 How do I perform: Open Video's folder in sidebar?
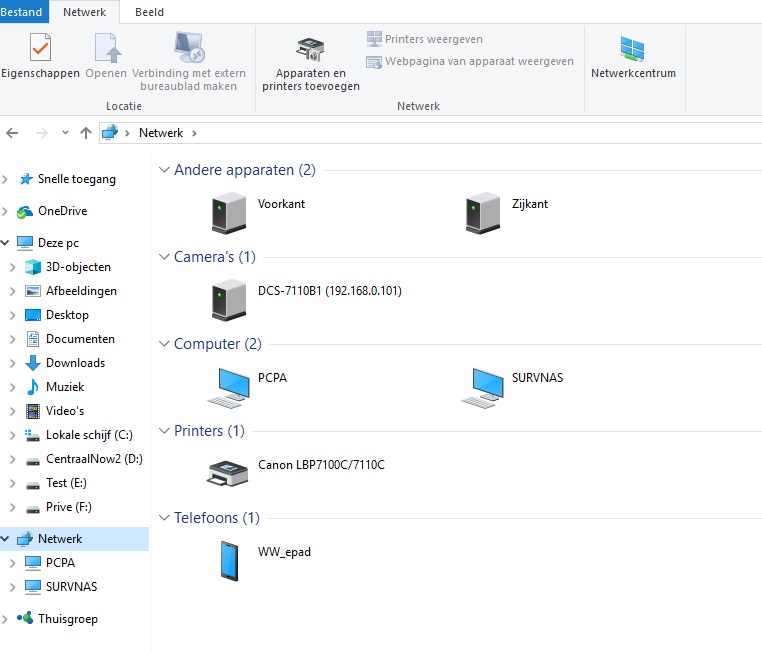[65, 411]
